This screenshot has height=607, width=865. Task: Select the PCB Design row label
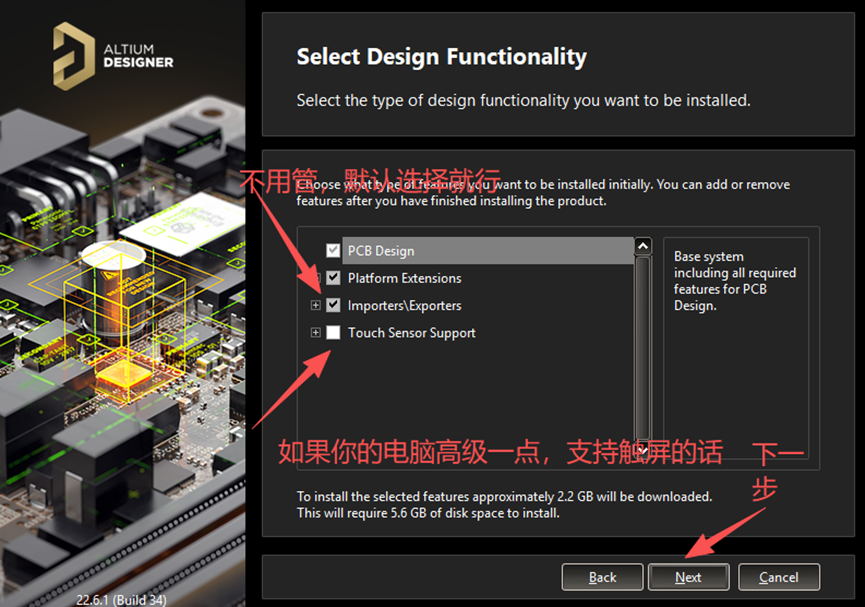coord(381,251)
